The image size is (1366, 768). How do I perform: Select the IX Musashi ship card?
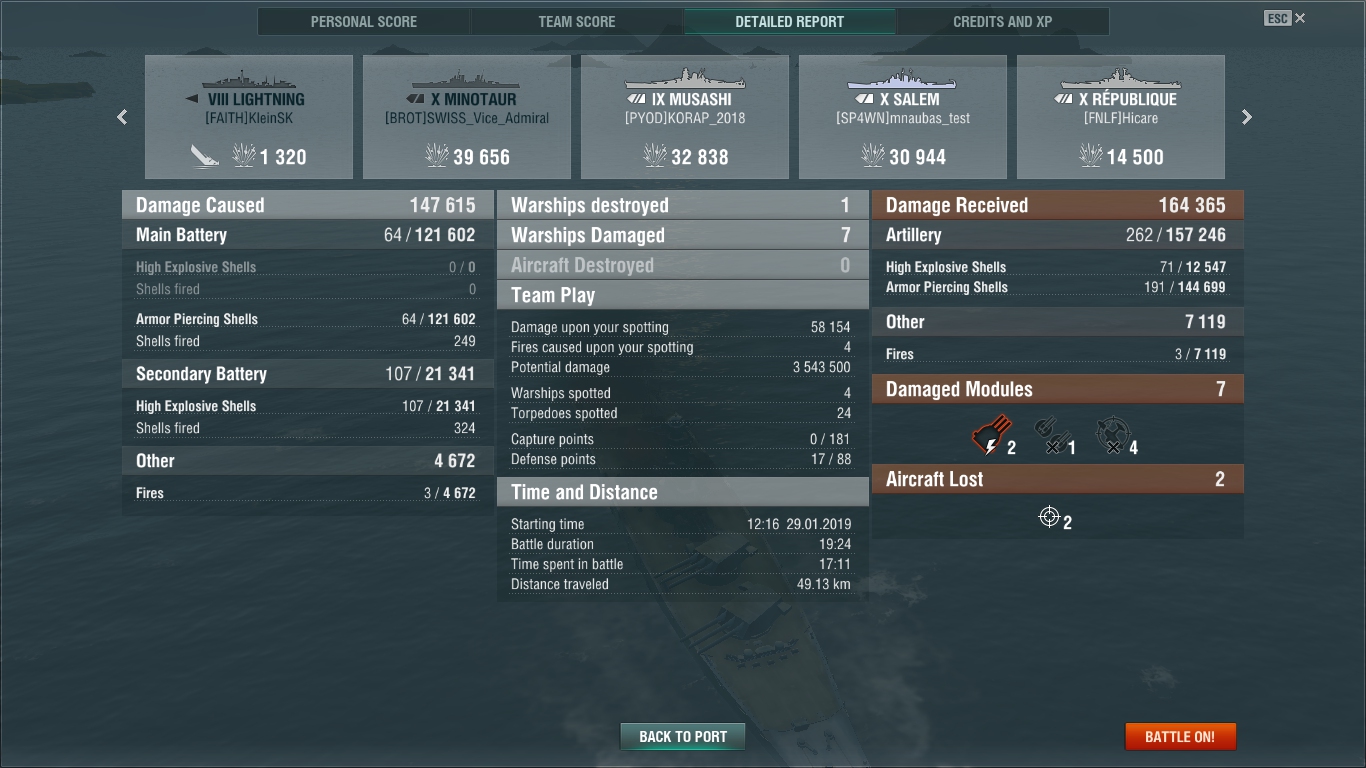click(x=685, y=117)
